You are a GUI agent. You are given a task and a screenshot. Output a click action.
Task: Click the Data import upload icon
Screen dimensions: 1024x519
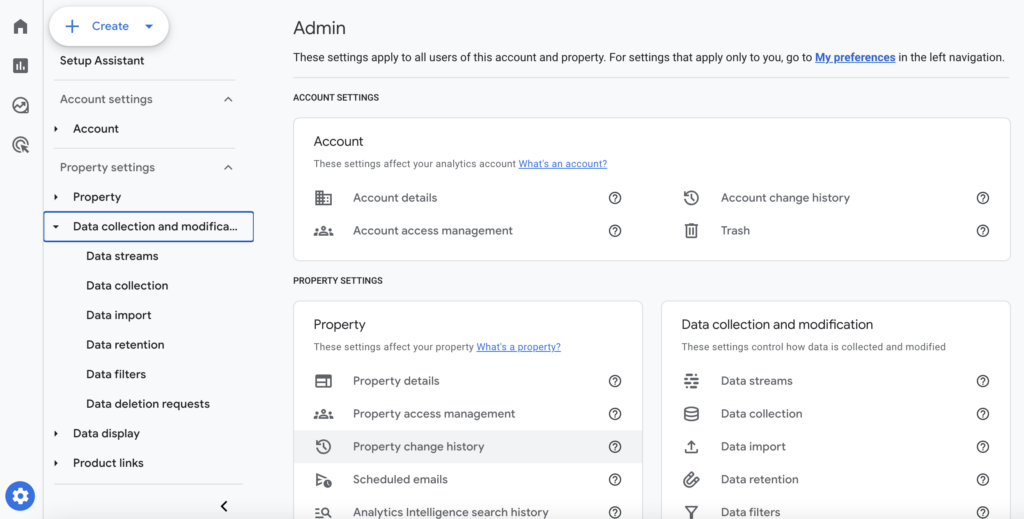pyautogui.click(x=691, y=447)
